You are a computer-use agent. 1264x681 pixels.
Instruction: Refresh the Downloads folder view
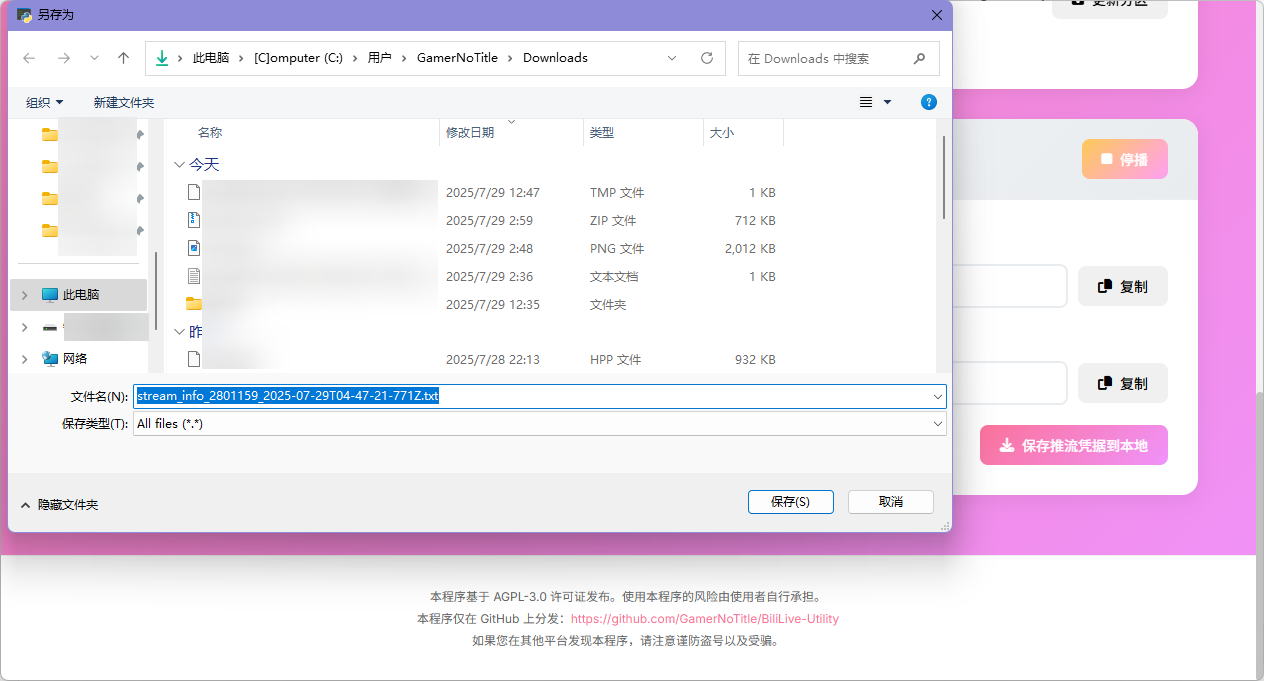tap(706, 58)
